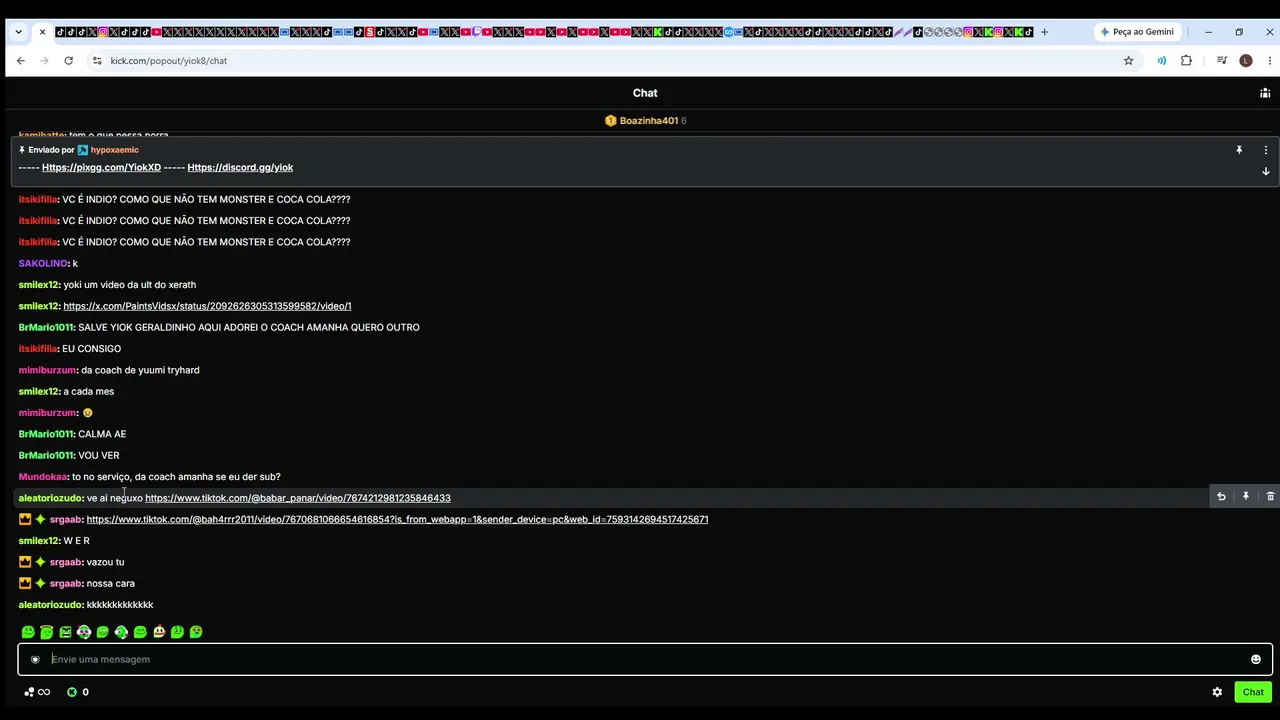Click smilex12 on 'yoki um video' message
The width and height of the screenshot is (1280, 720).
[x=39, y=285]
